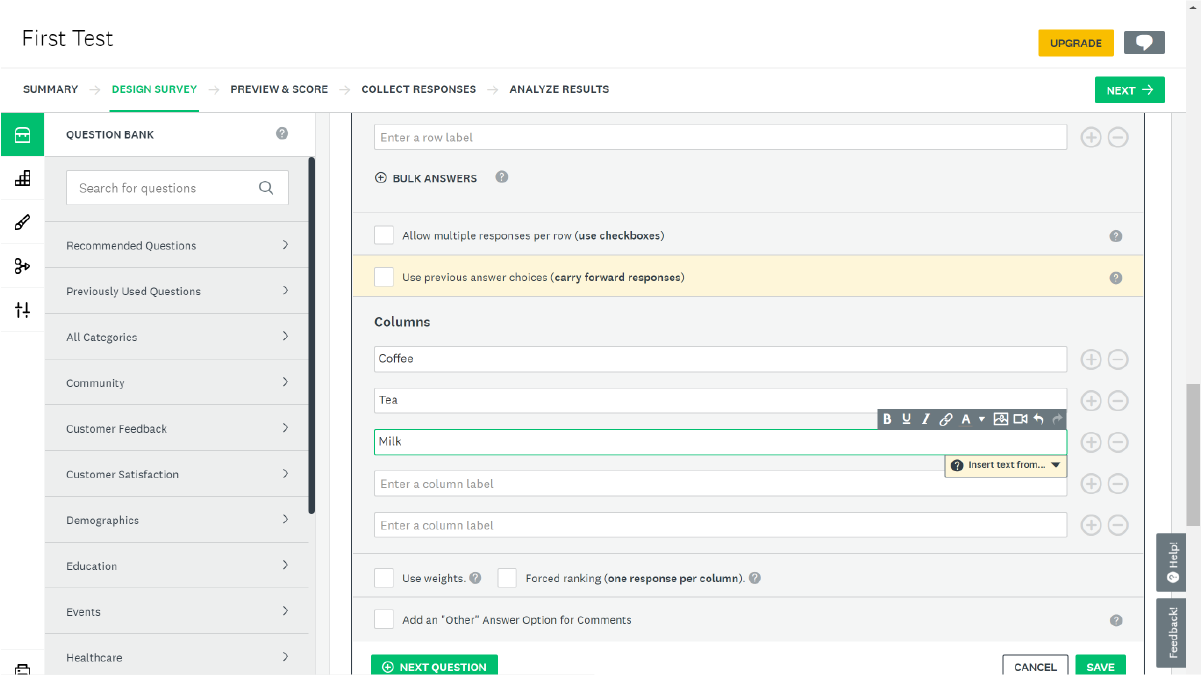Click the green Next button at top
Image resolution: width=1201 pixels, height=675 pixels.
click(x=1129, y=90)
